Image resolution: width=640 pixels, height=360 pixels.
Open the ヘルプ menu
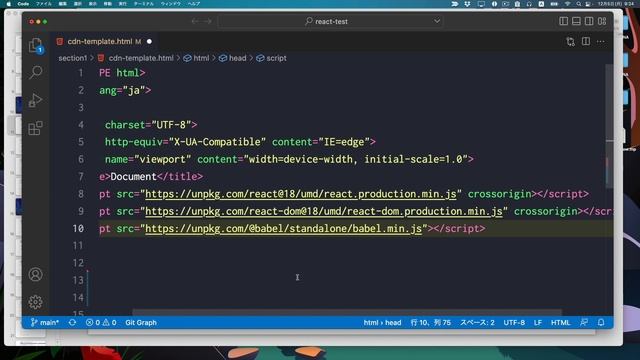(194, 4)
